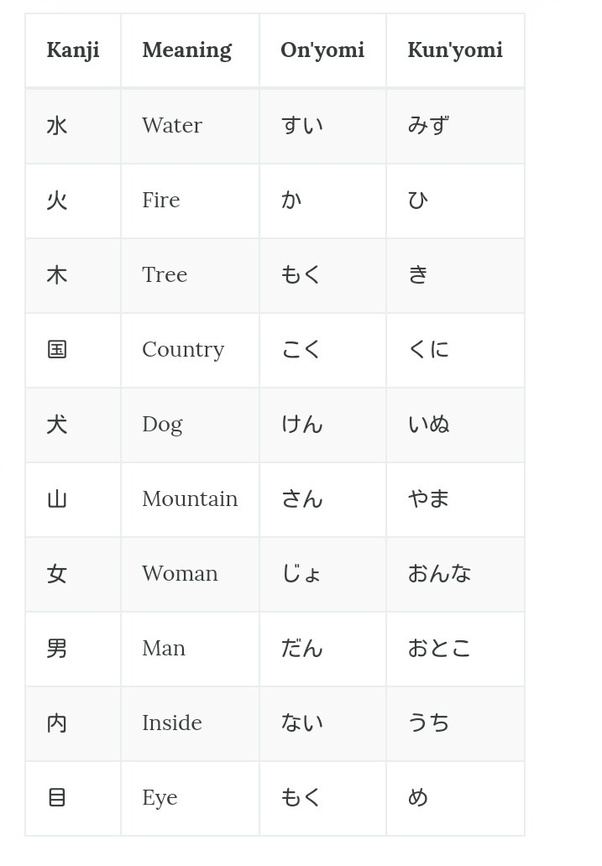Viewport: 602px width, 866px height.
Task: Click the fire kanji 火
Action: pos(57,200)
